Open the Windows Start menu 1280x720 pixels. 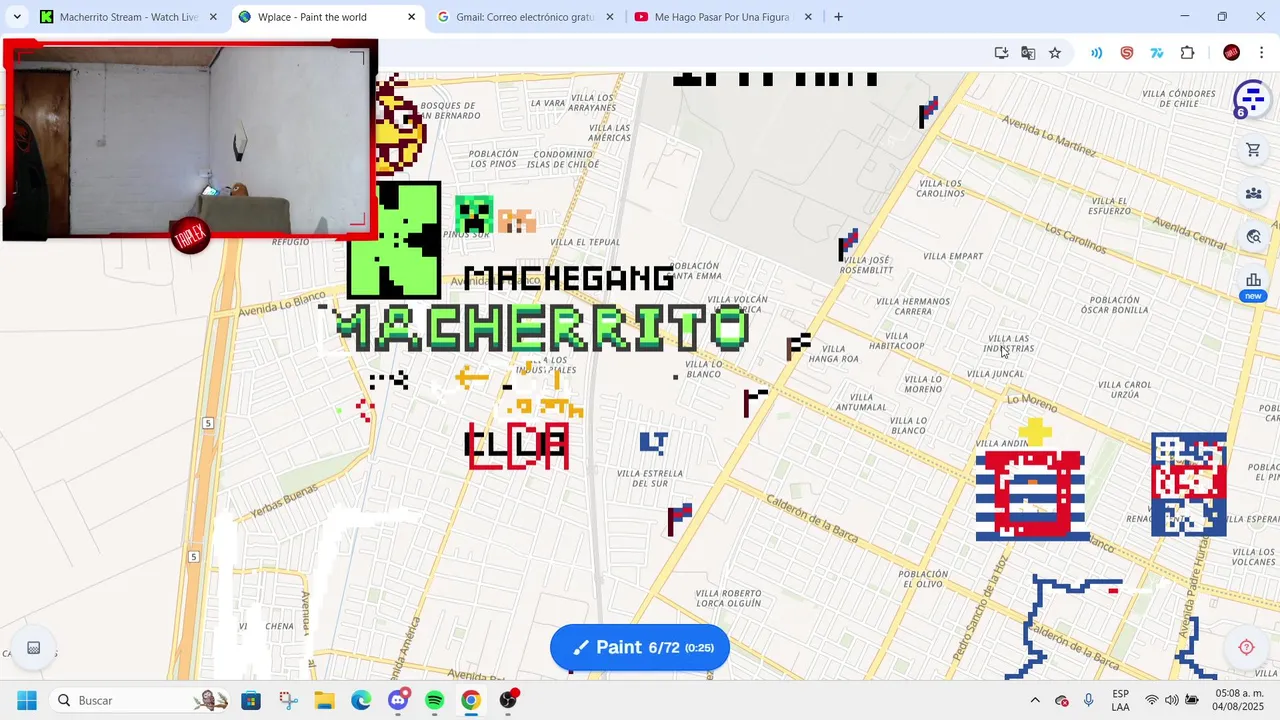click(x=27, y=700)
